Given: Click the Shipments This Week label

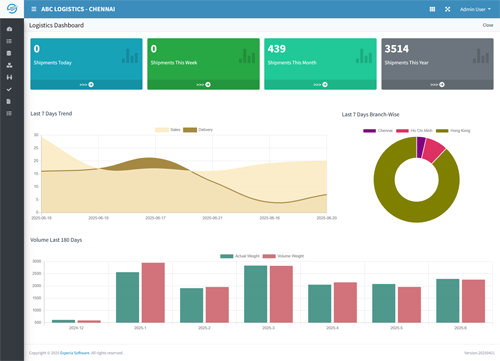Looking at the screenshot, I should [174, 63].
